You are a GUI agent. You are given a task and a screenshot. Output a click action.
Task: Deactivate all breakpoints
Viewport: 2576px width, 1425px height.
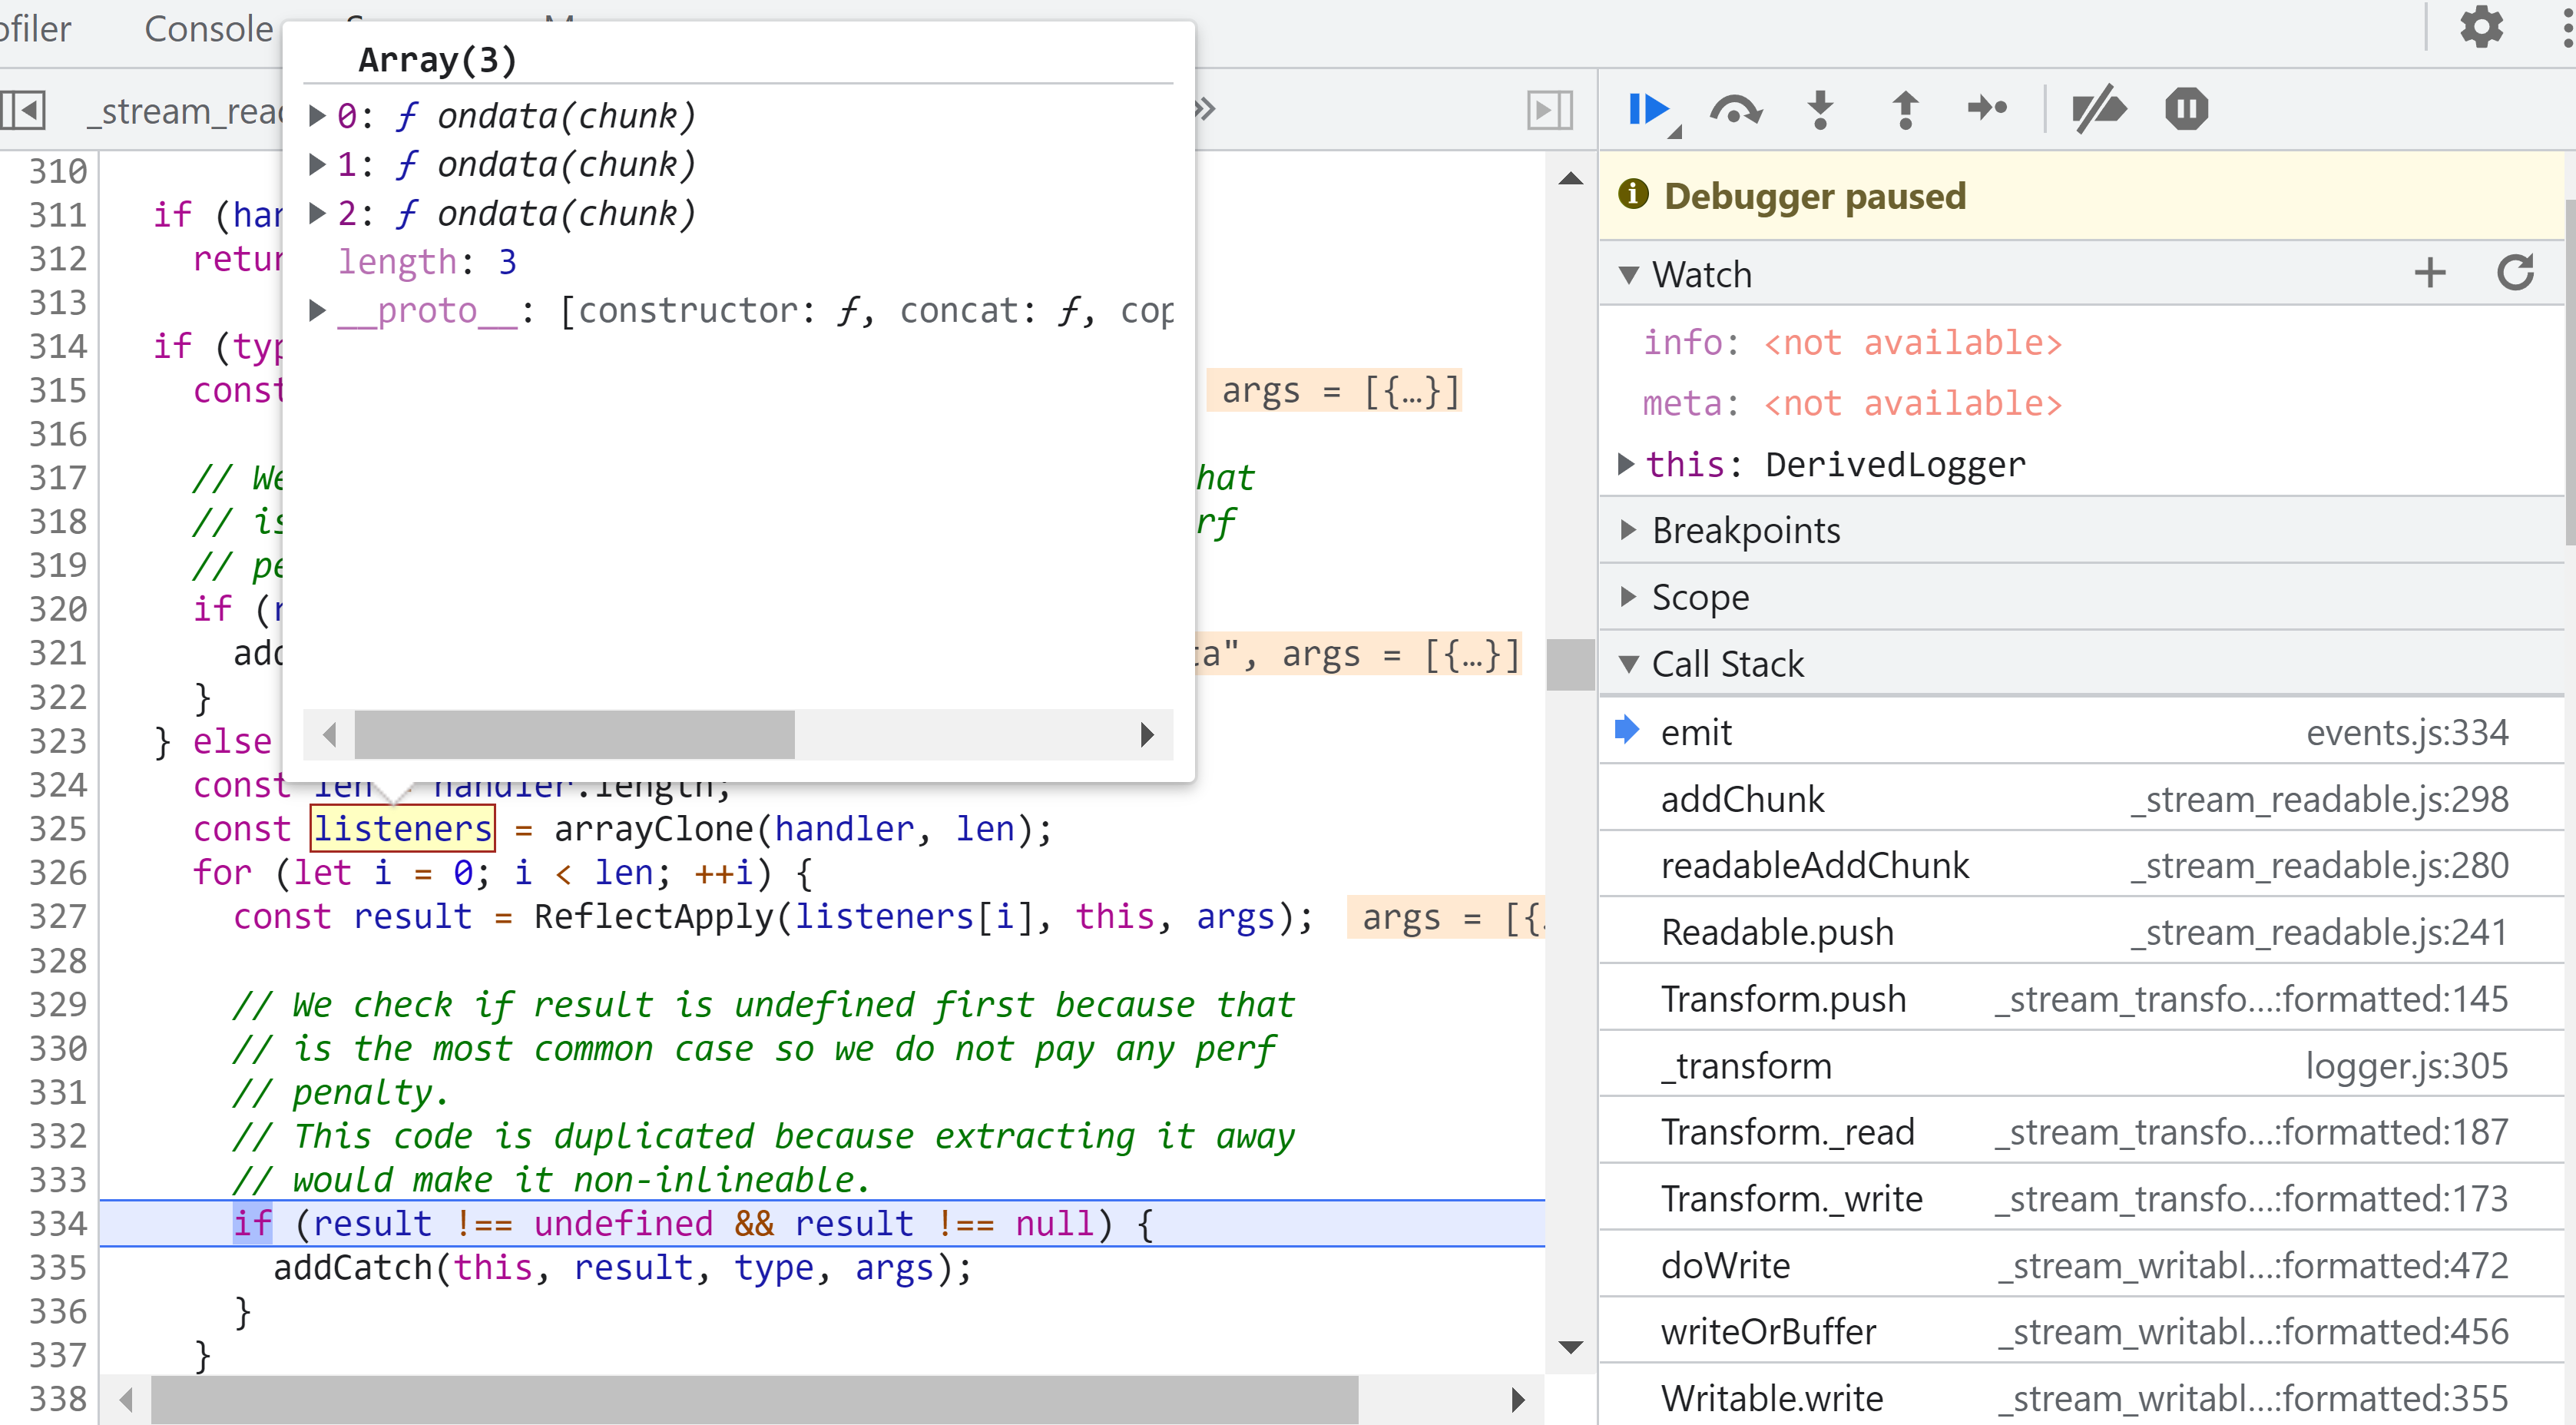2098,109
